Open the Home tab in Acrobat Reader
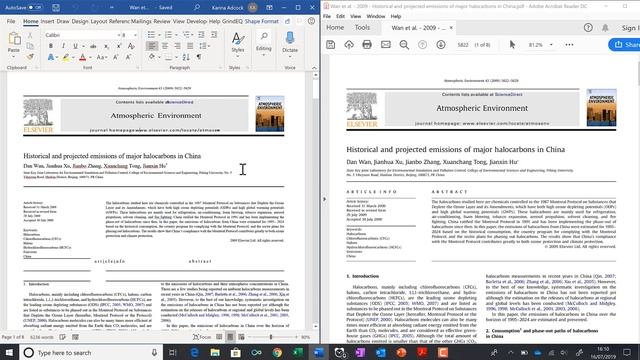The height and width of the screenshot is (360, 640). tap(335, 27)
